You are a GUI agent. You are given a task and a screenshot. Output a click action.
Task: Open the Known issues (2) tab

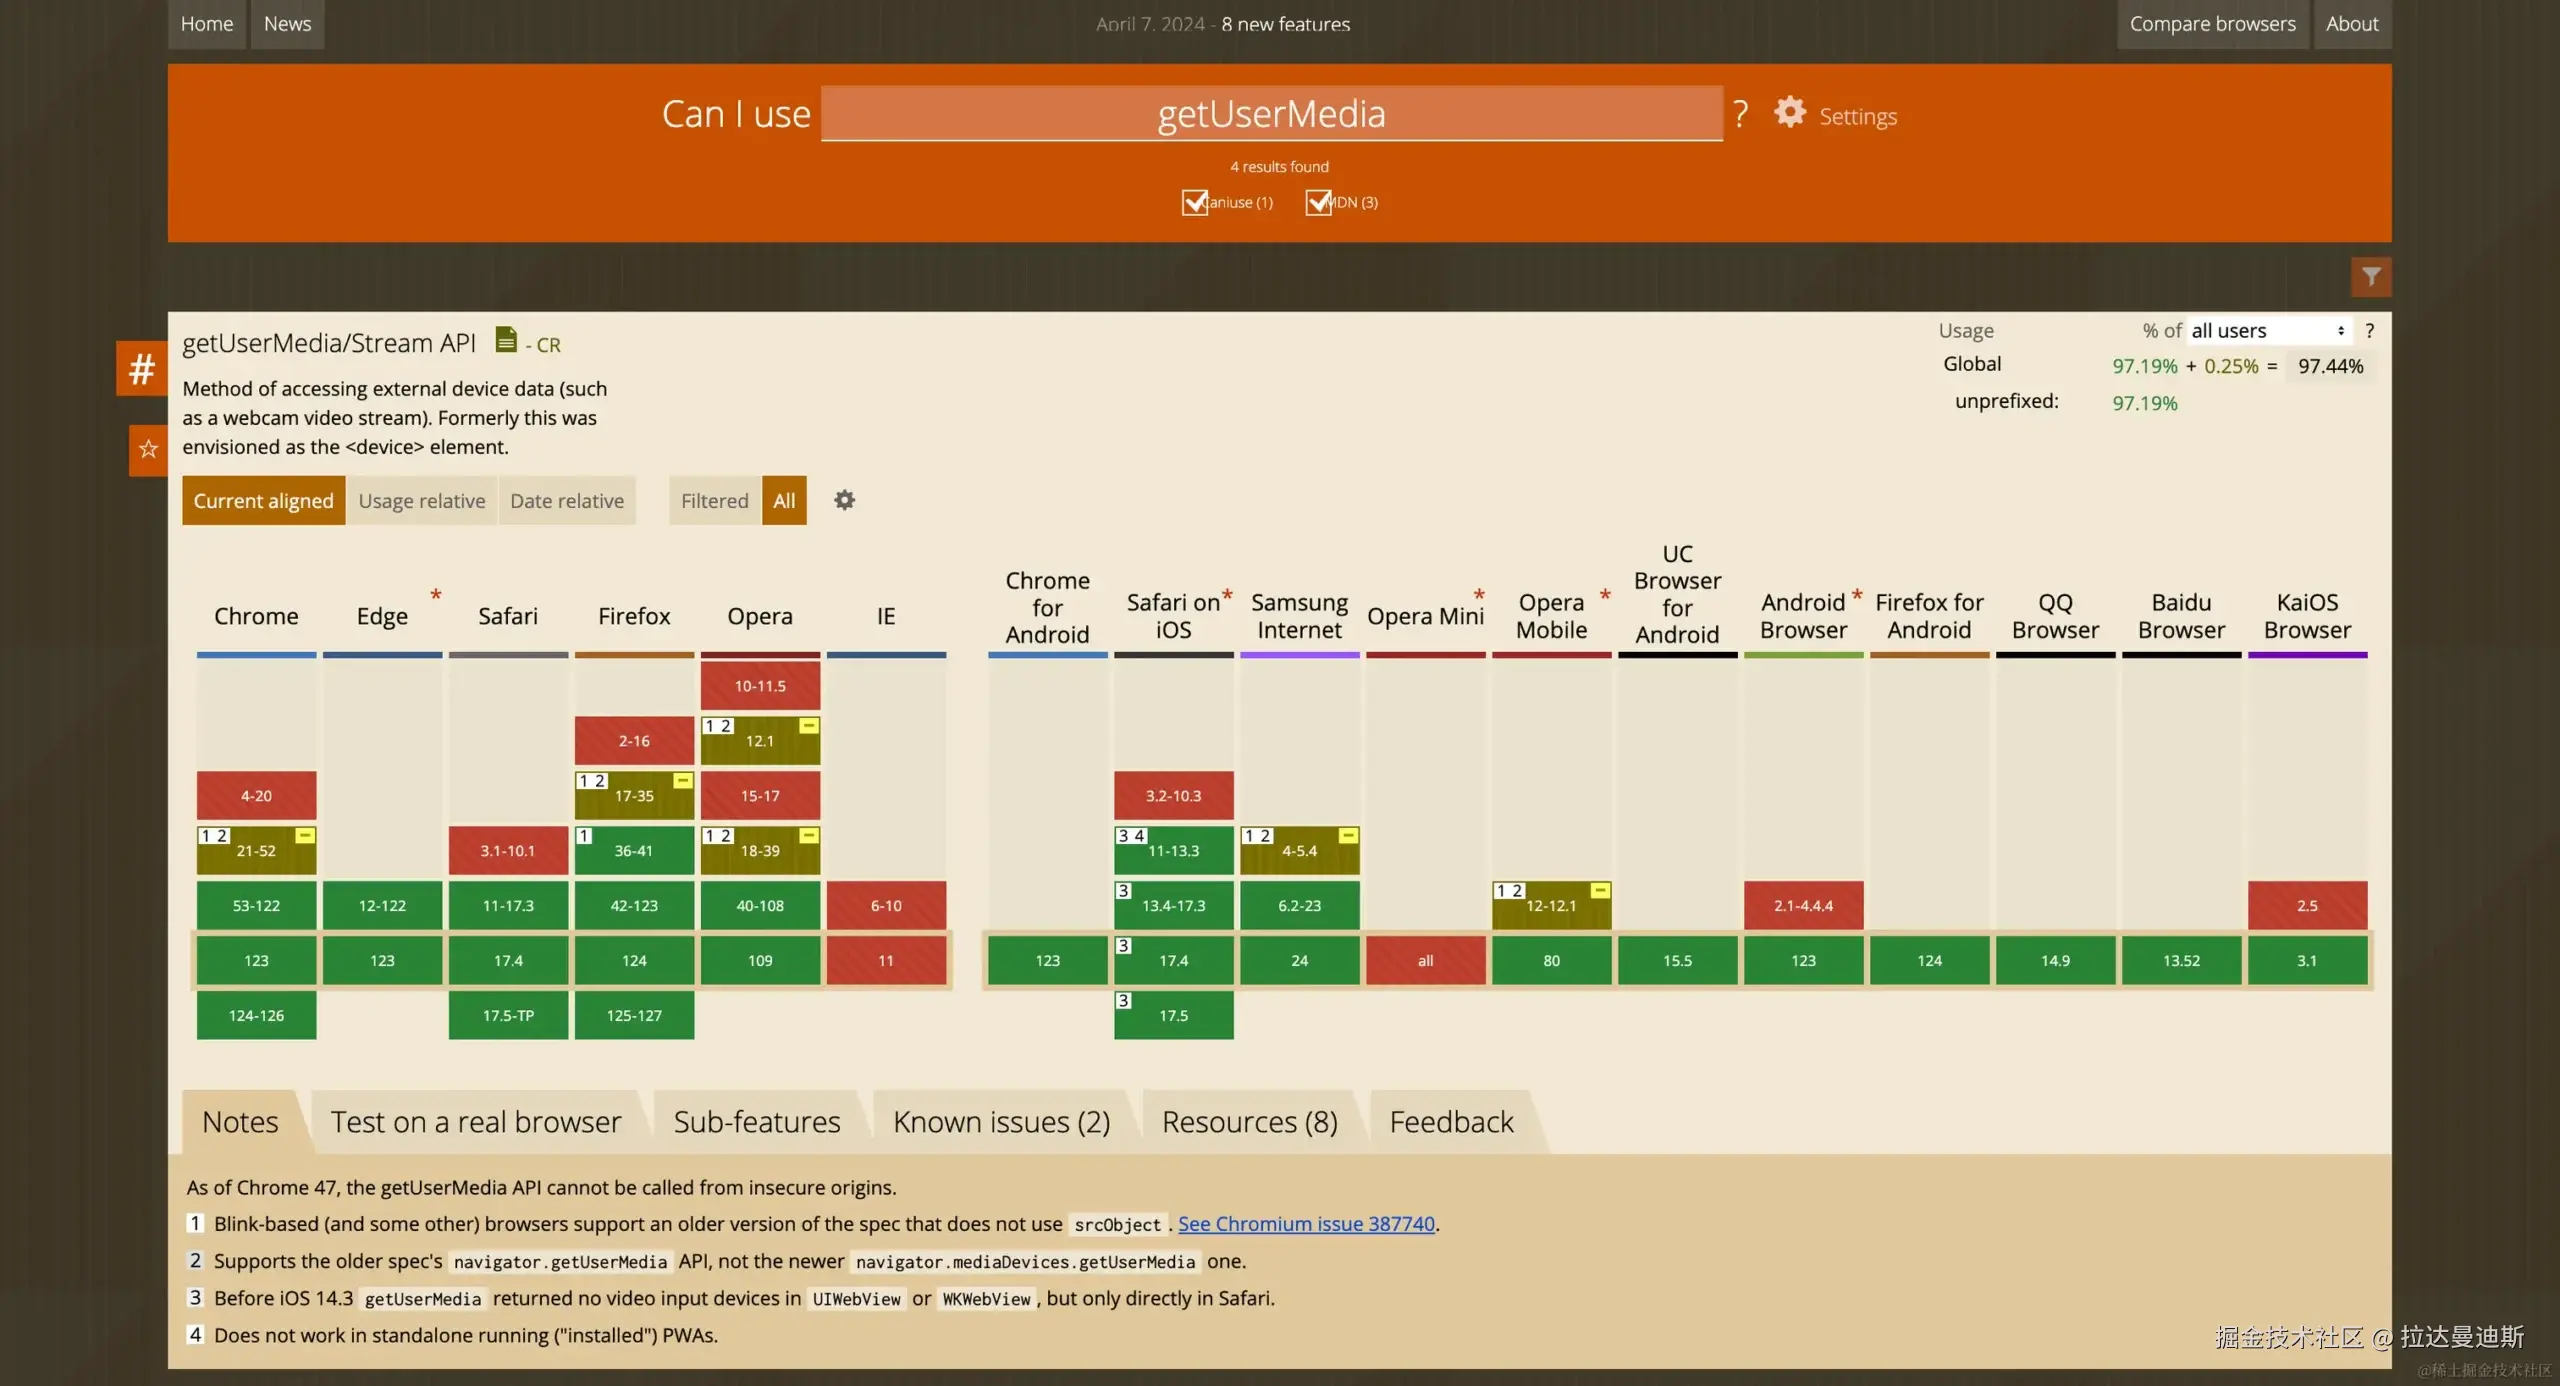1001,1122
